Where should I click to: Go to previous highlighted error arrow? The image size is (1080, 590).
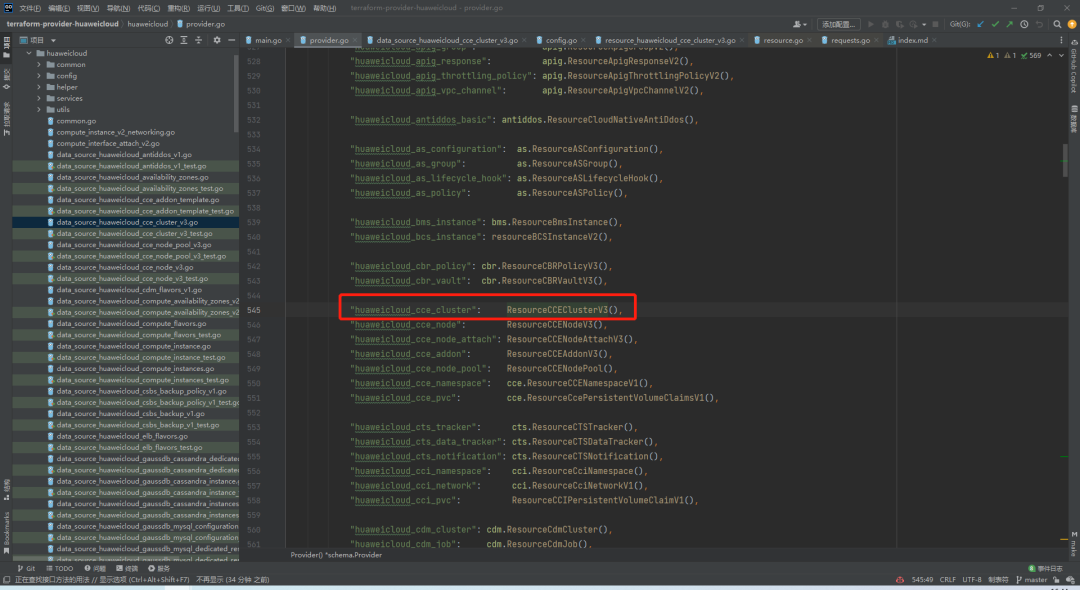pos(1049,55)
